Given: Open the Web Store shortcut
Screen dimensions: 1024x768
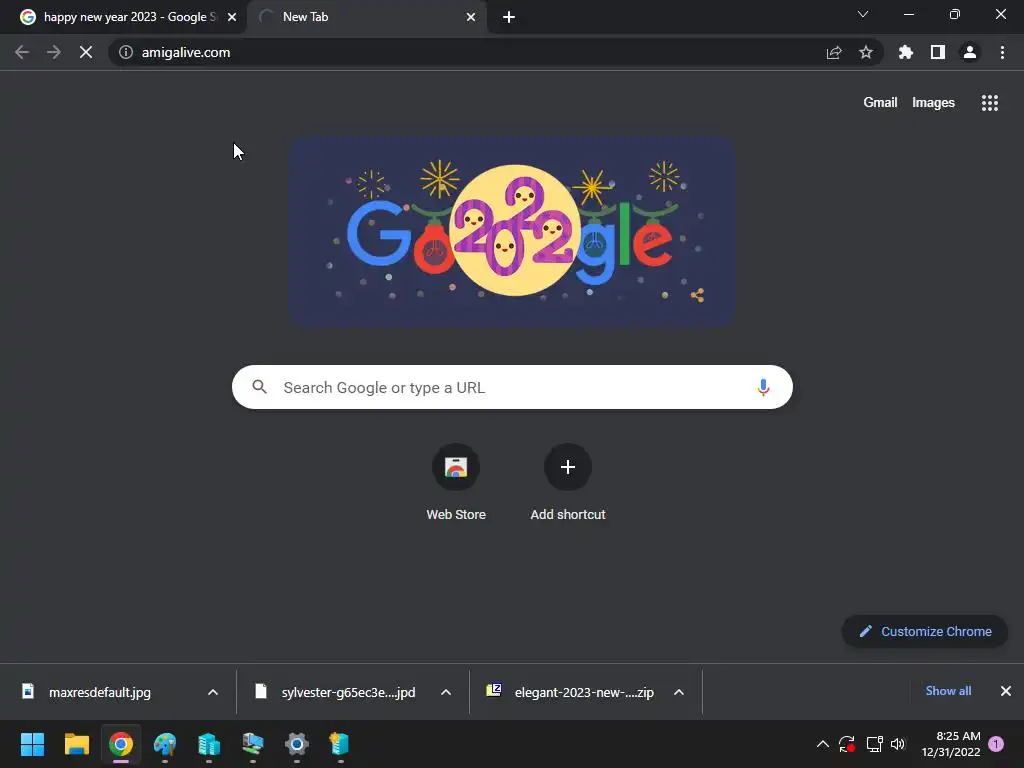Looking at the screenshot, I should click(456, 482).
